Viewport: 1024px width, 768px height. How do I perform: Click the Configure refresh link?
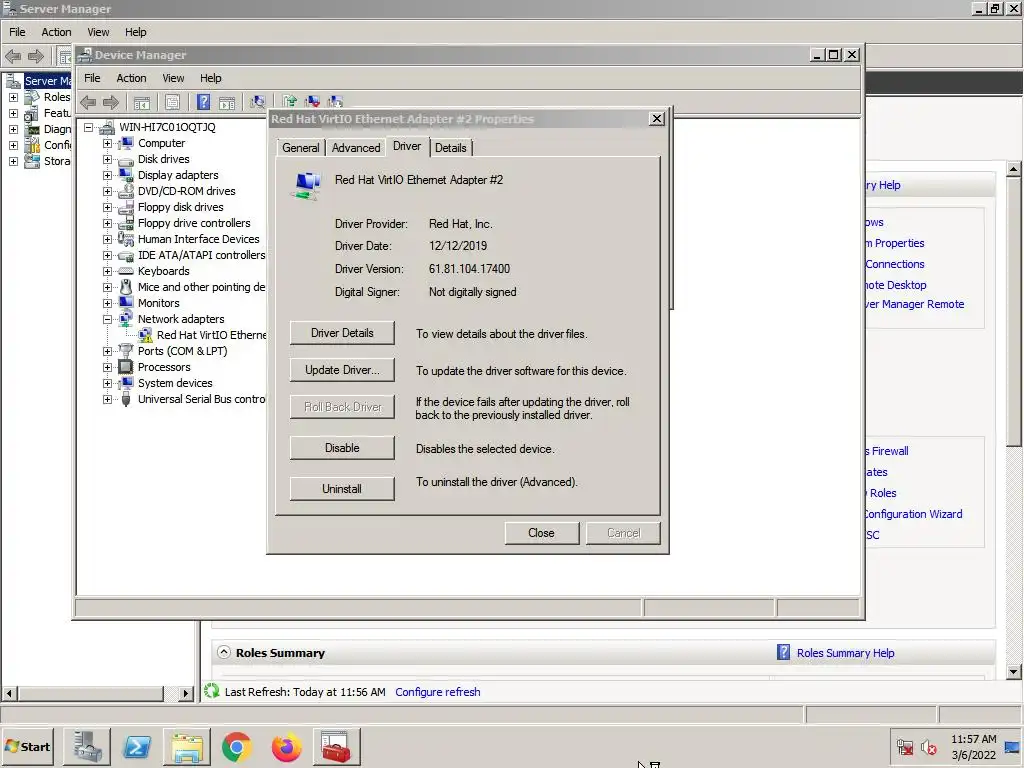click(438, 692)
